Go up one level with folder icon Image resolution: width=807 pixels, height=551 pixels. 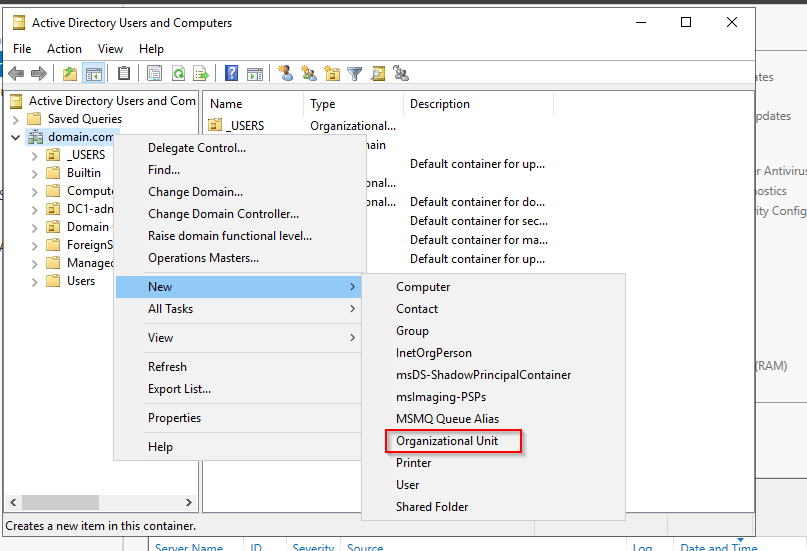69,74
